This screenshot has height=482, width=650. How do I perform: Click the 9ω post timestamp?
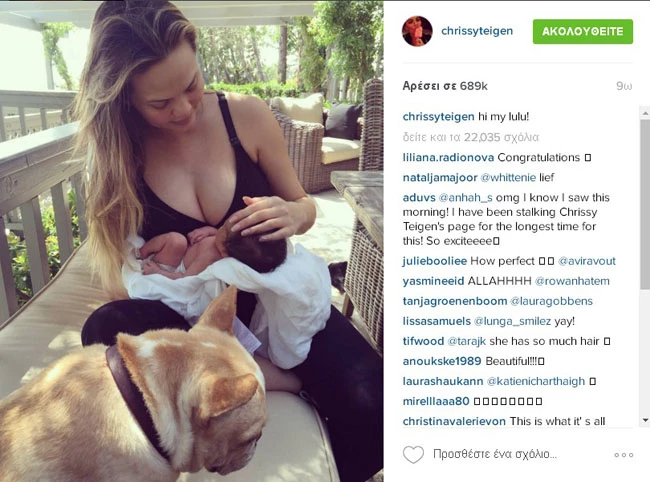point(624,86)
